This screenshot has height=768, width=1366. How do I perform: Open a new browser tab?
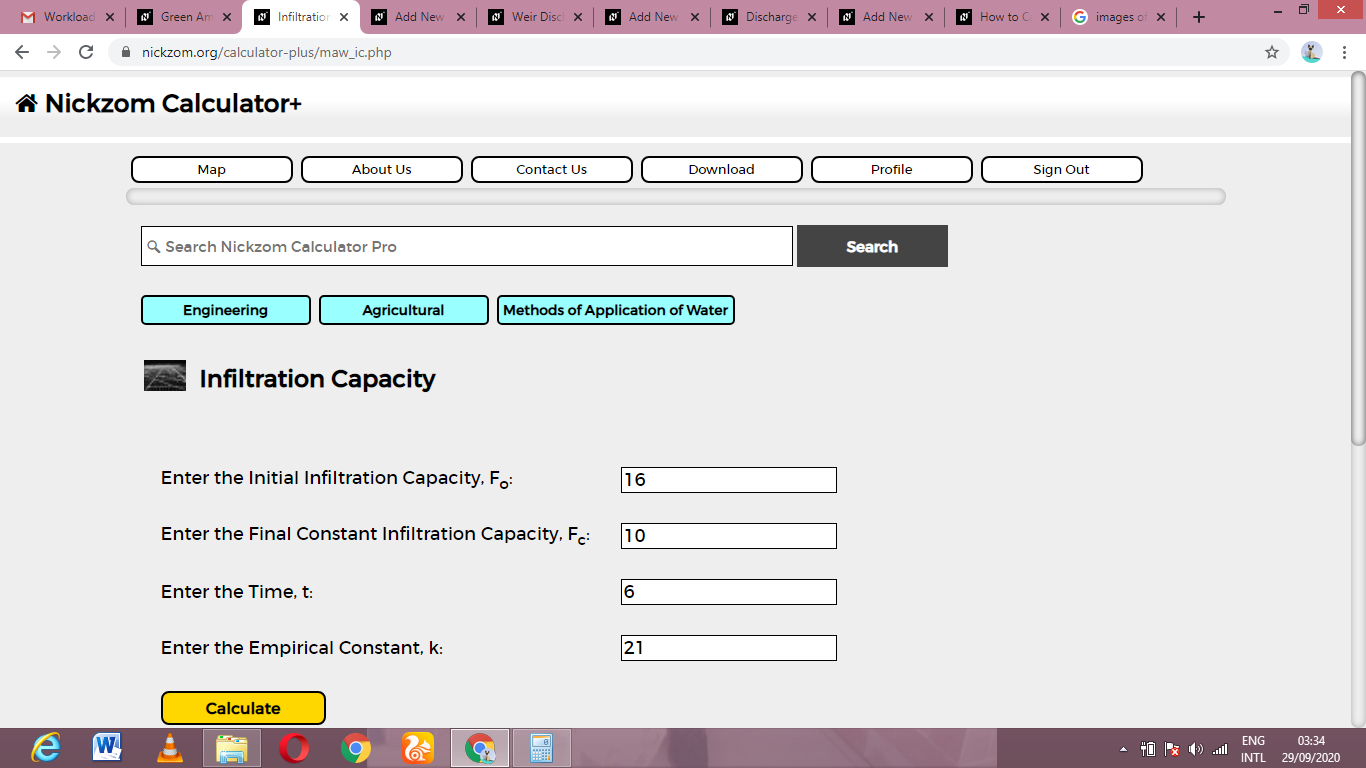pos(1199,17)
